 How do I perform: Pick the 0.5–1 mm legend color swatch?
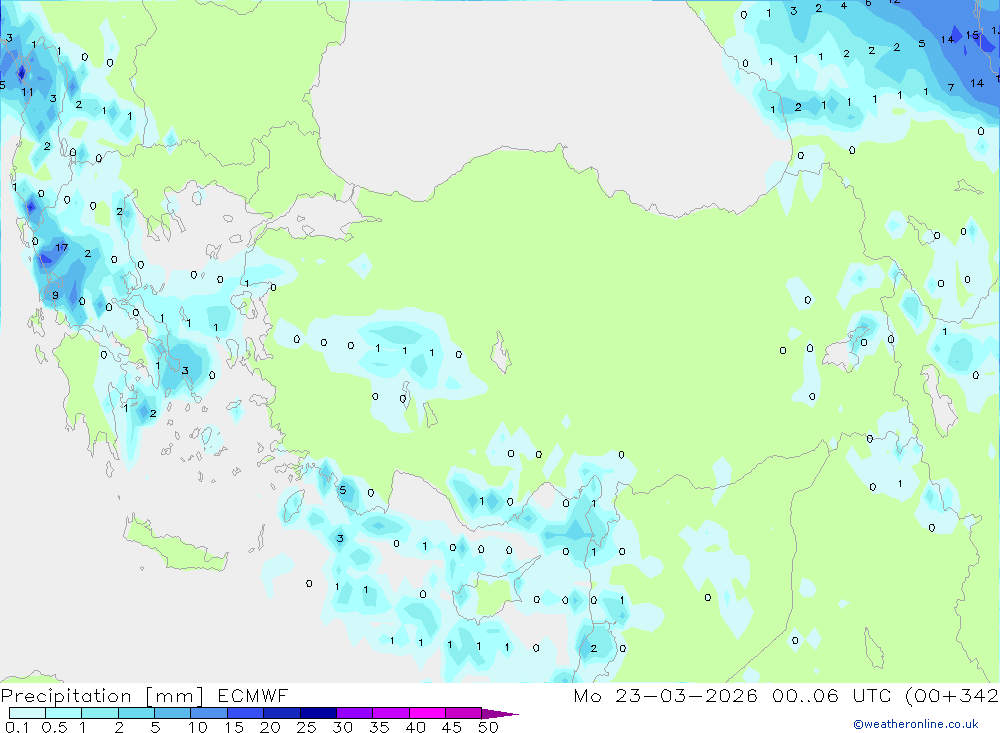pos(63,713)
